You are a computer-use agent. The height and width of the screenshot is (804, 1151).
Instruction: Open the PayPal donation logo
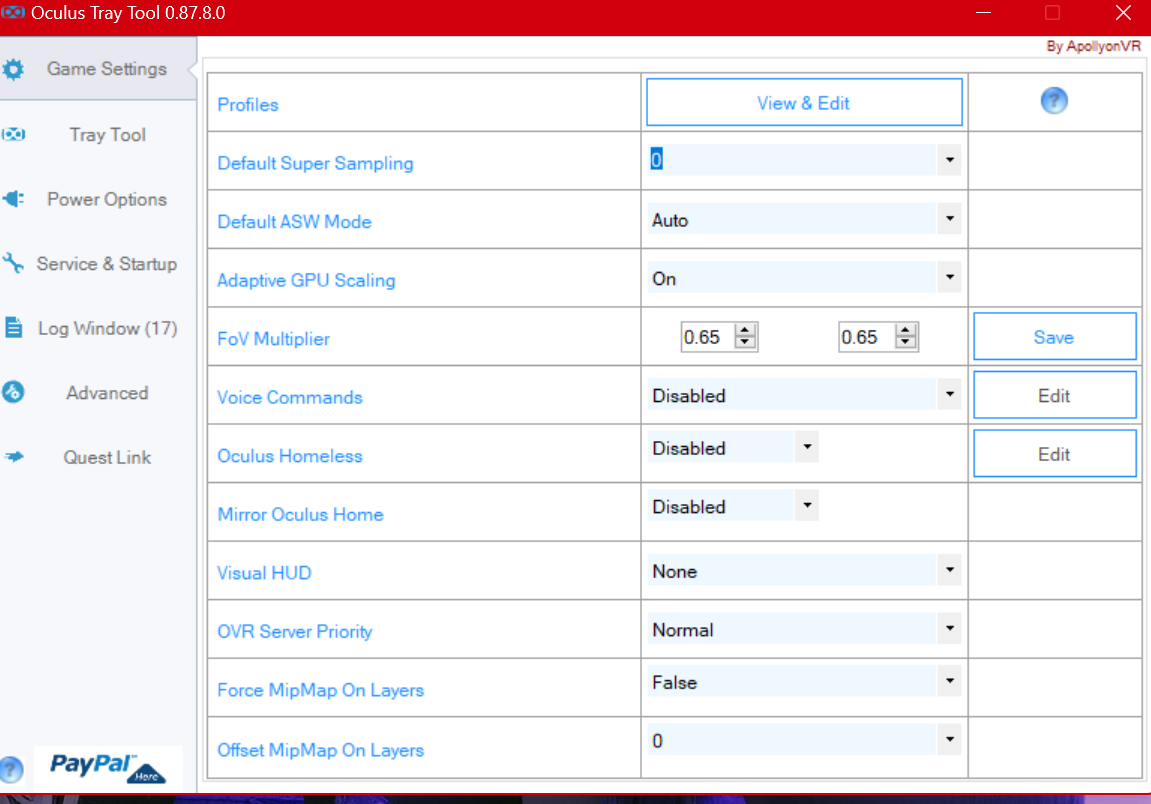coord(108,768)
